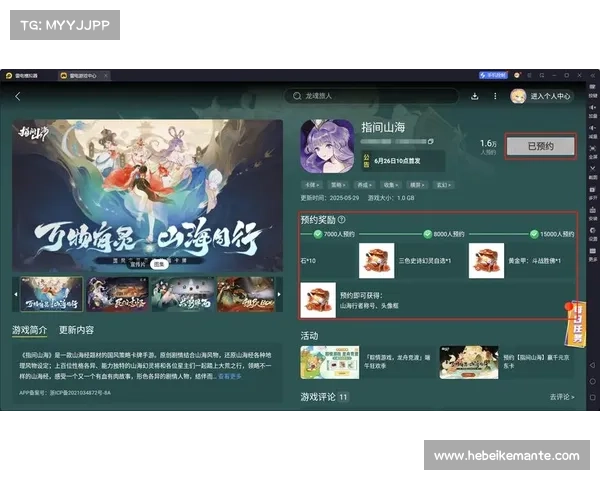Expand description via 查看更多 link
The image size is (600, 480).
click(x=230, y=376)
